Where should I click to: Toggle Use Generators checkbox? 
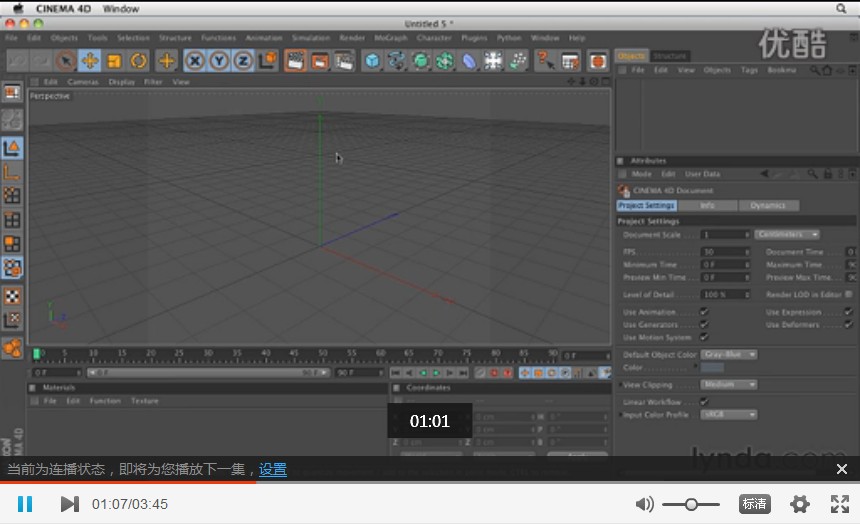click(x=704, y=324)
